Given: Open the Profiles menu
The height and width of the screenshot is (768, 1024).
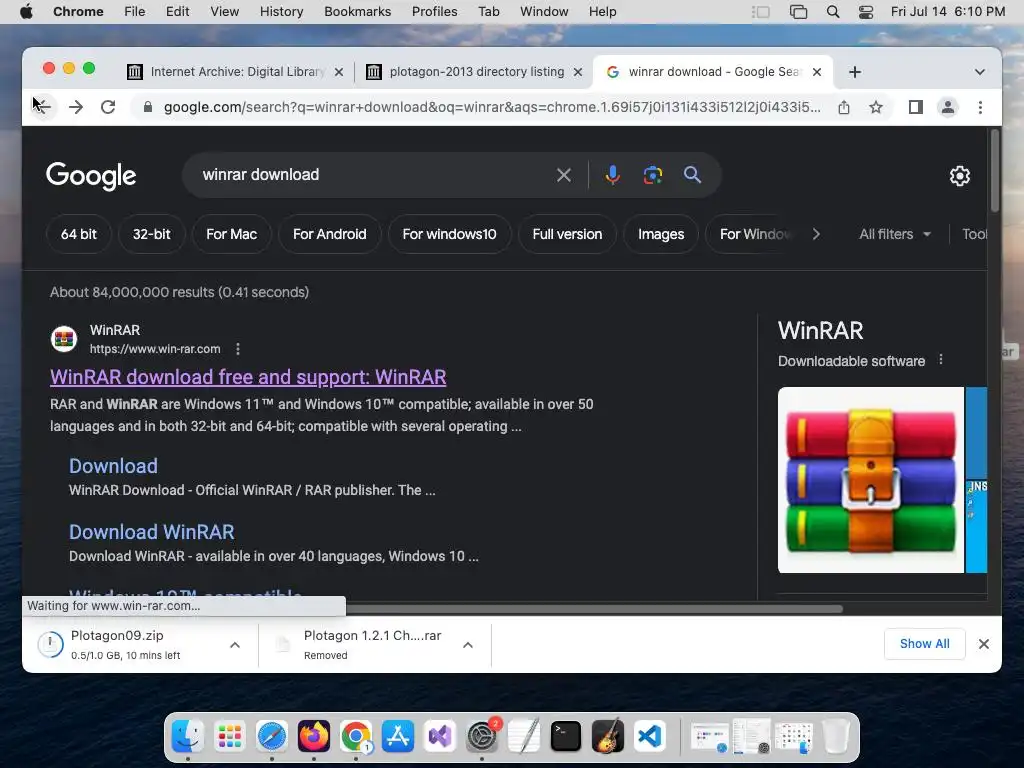Looking at the screenshot, I should pos(434,12).
